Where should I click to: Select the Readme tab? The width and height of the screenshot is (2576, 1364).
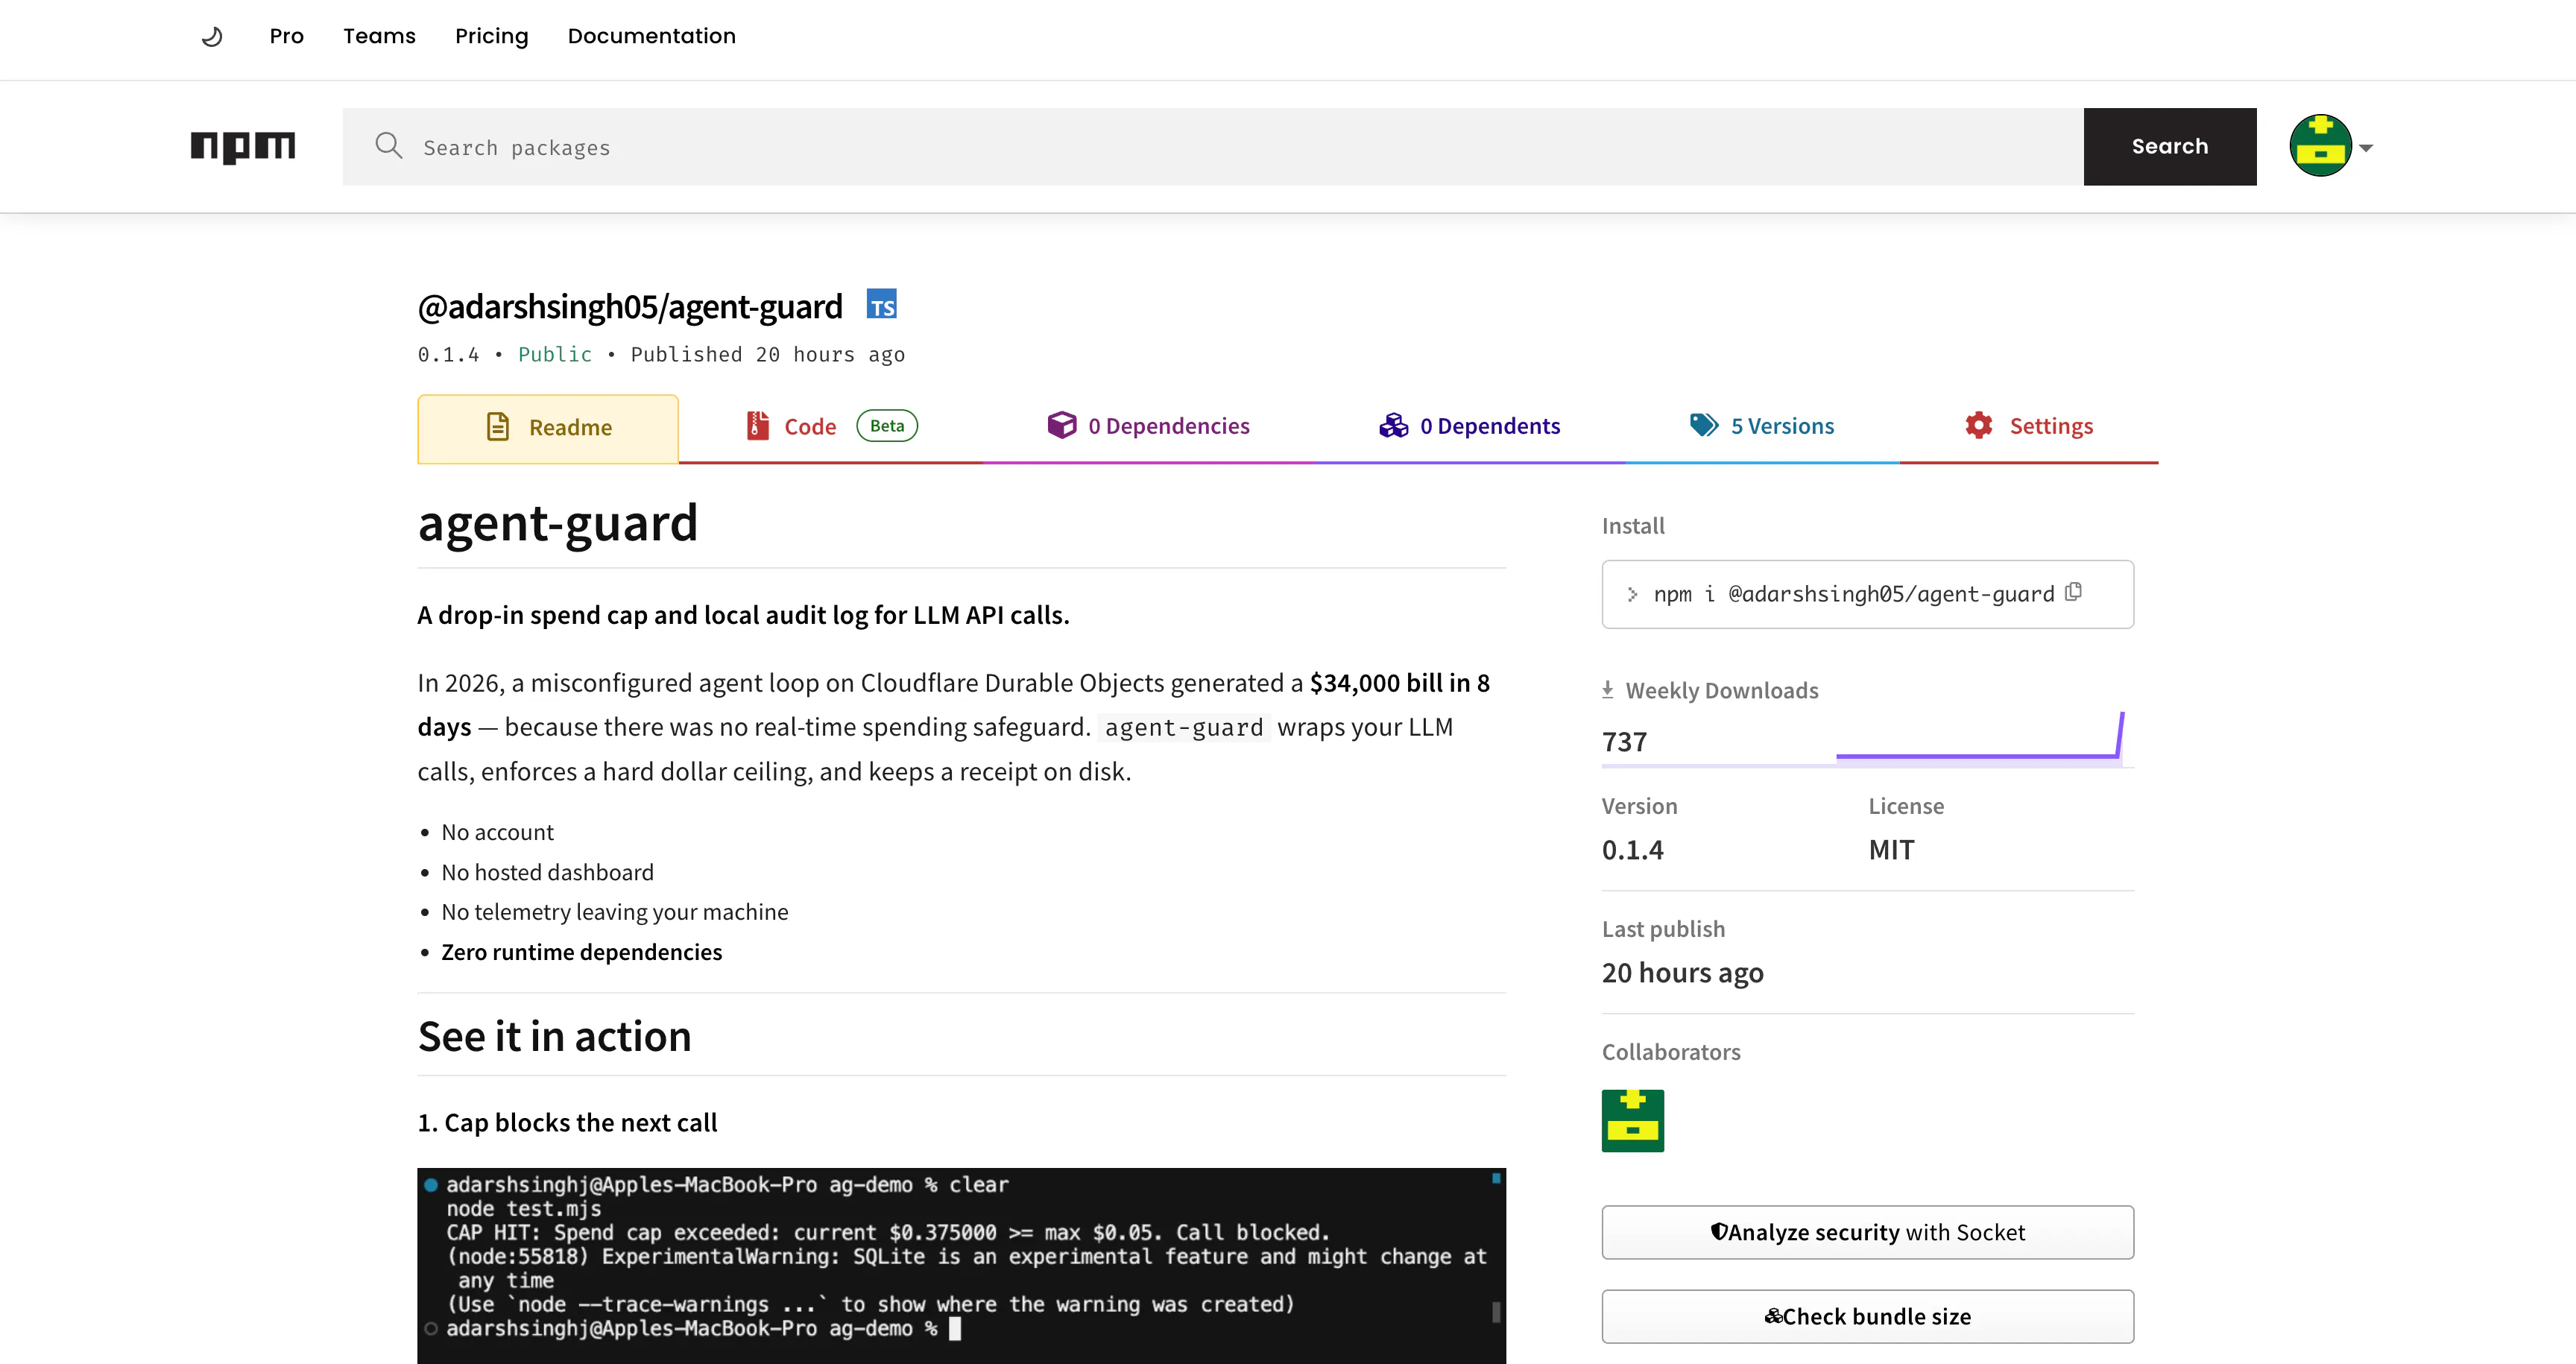tap(548, 428)
